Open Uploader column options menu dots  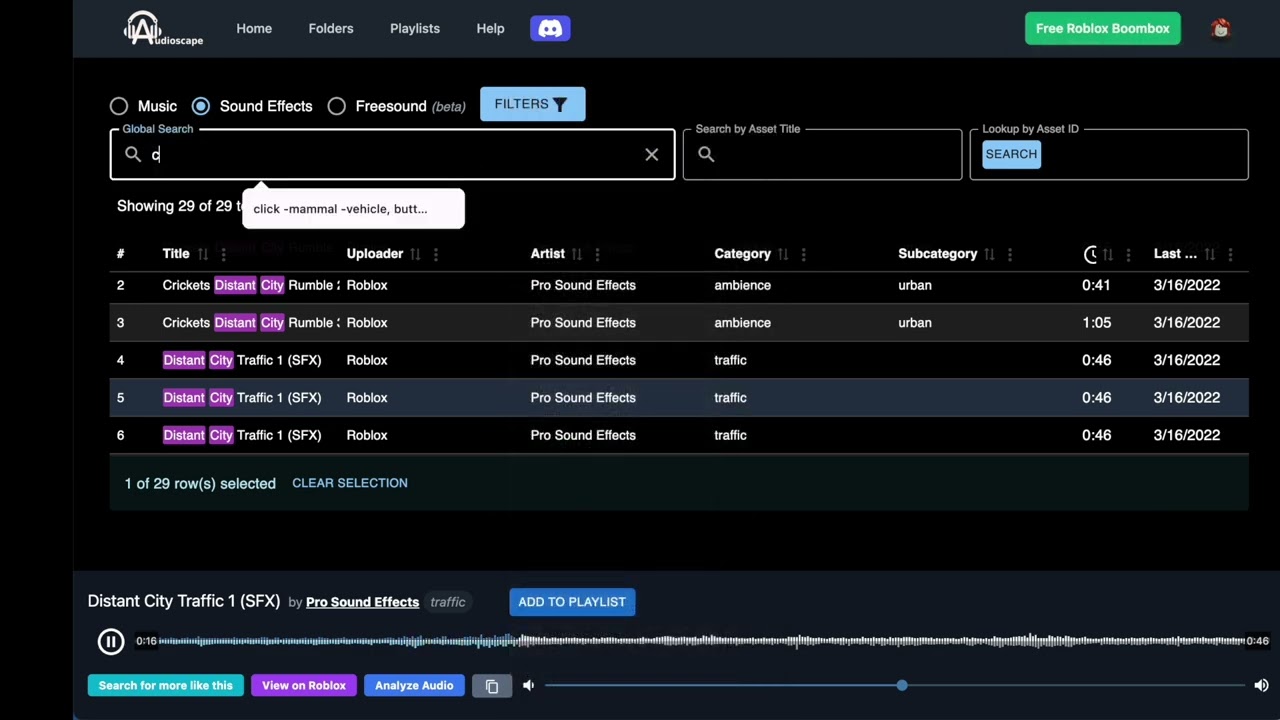(x=435, y=254)
